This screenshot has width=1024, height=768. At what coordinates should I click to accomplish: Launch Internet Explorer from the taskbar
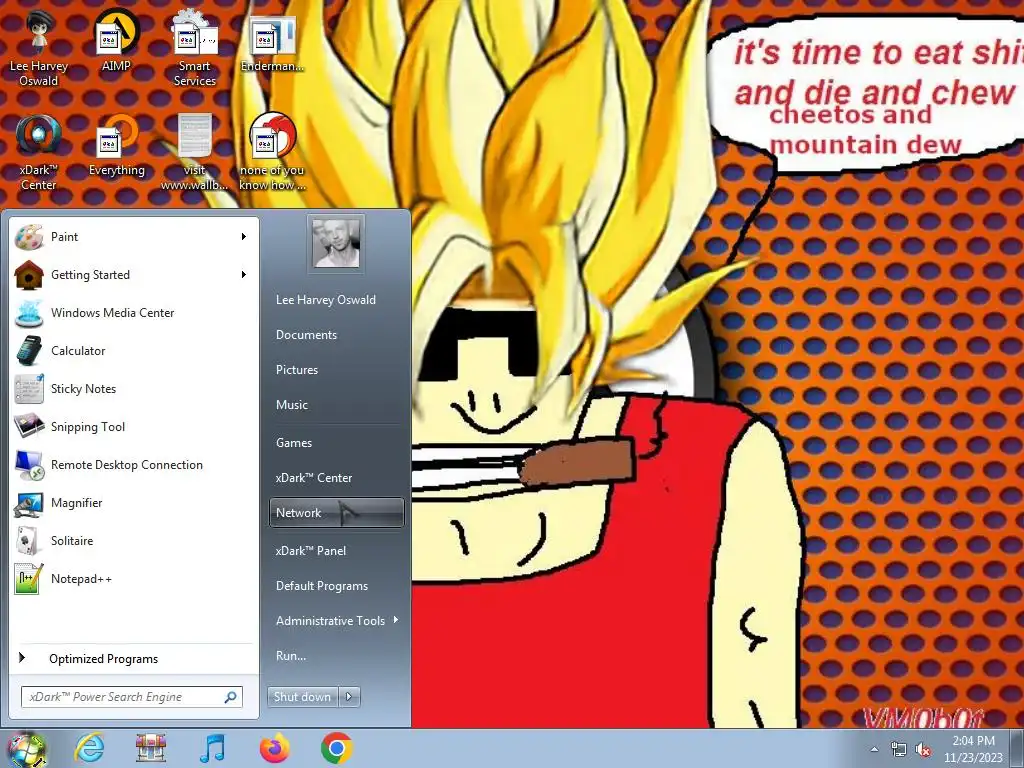click(x=89, y=748)
